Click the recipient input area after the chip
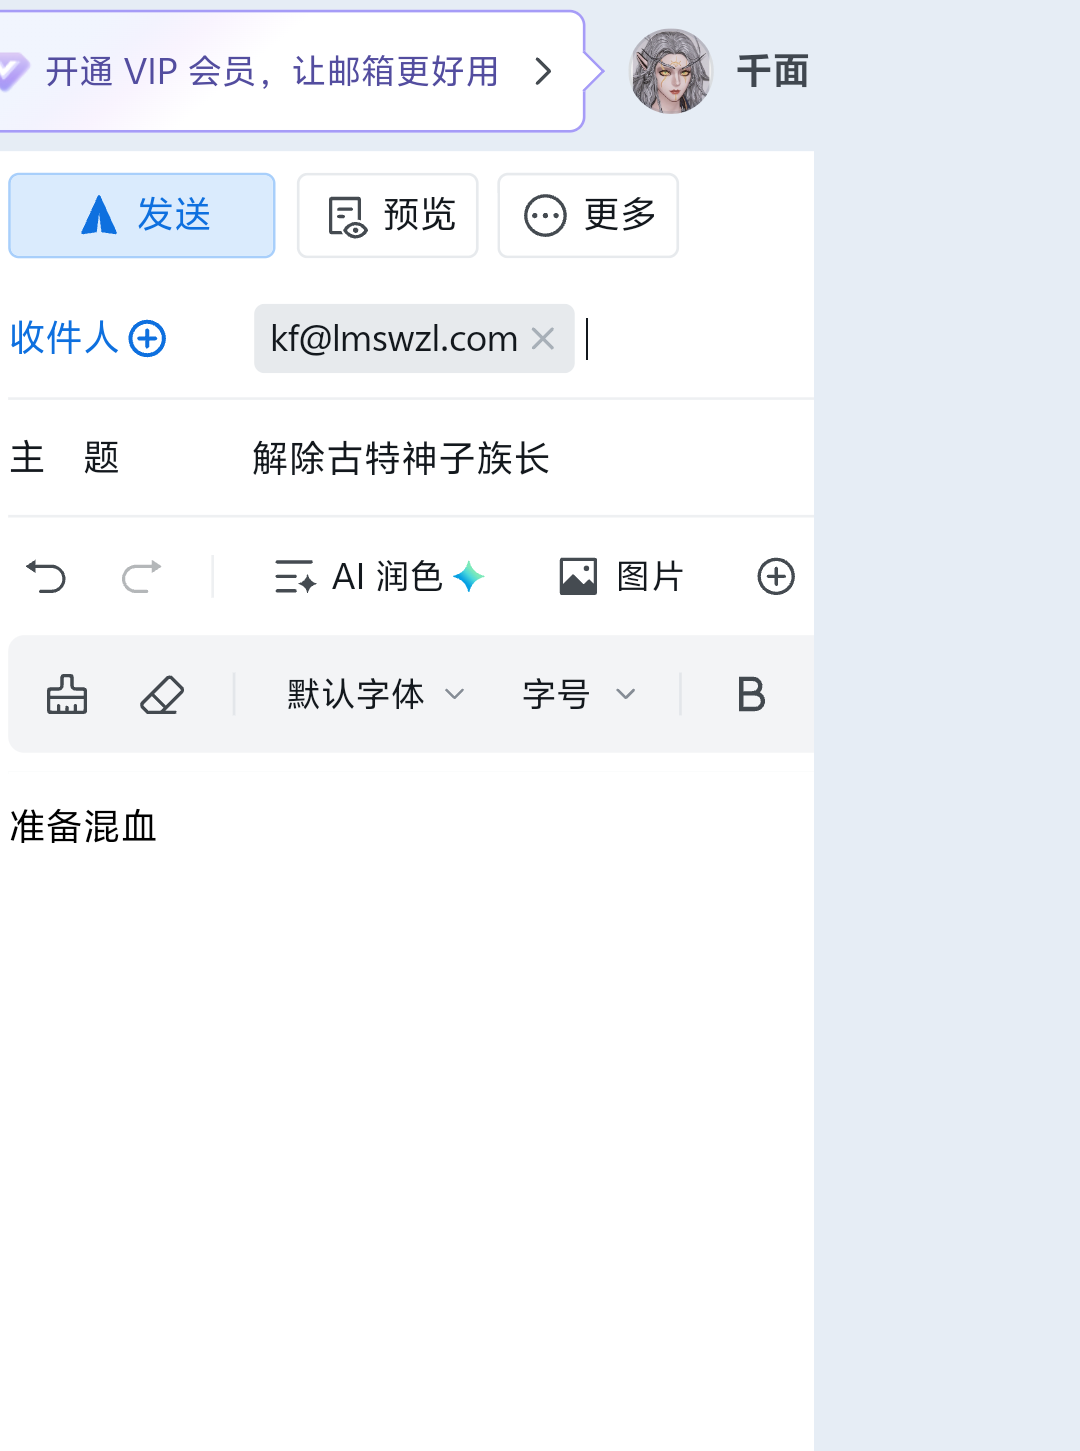The image size is (1080, 1451). coord(698,339)
